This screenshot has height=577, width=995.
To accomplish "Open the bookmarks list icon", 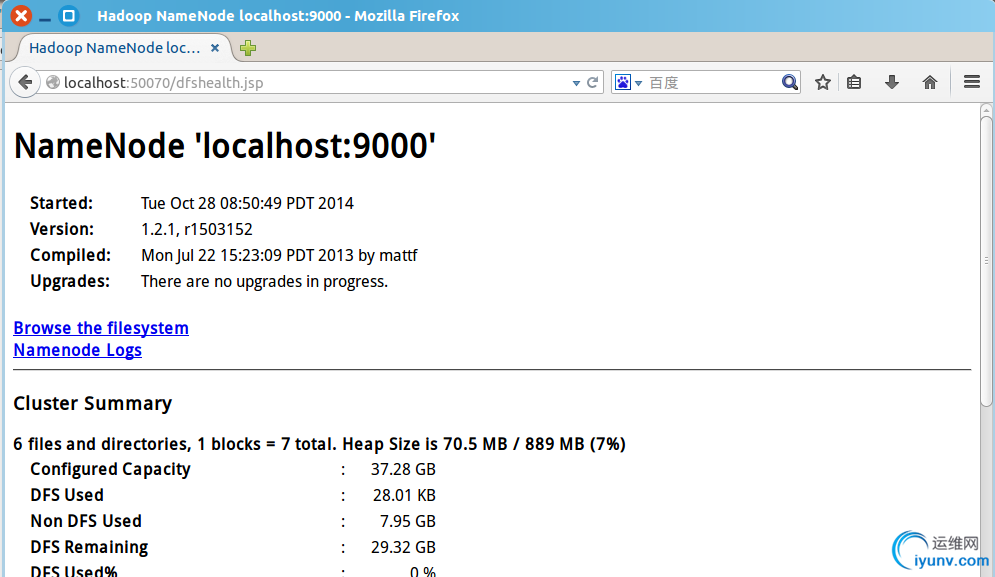I will tap(854, 82).
